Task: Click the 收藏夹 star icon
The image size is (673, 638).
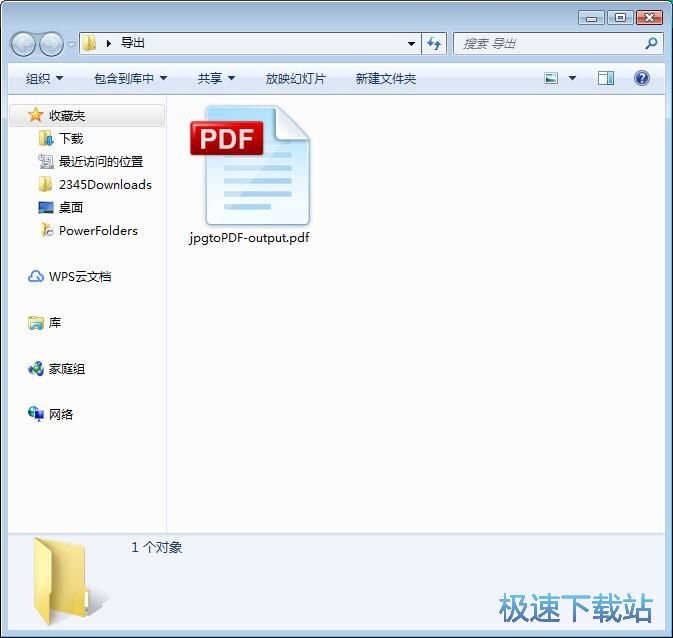Action: (x=35, y=115)
